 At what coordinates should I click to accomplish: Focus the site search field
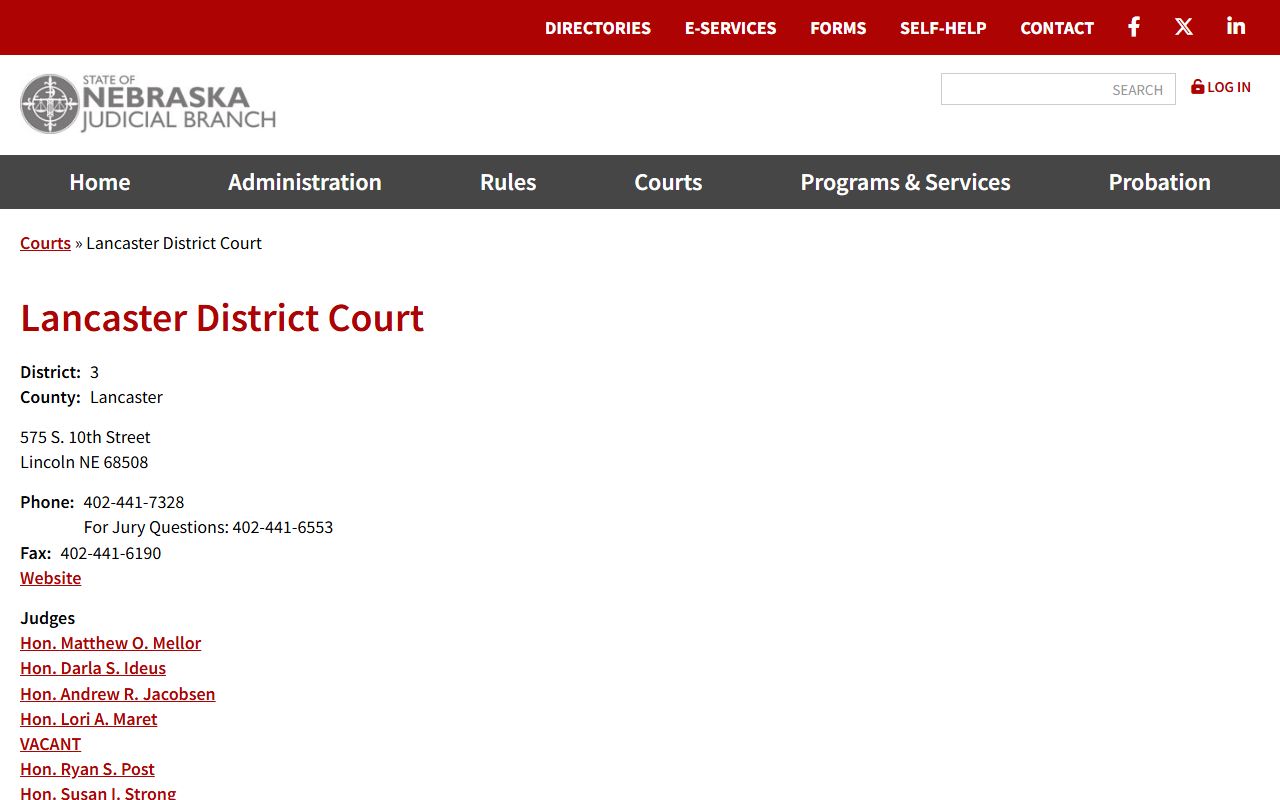1058,89
